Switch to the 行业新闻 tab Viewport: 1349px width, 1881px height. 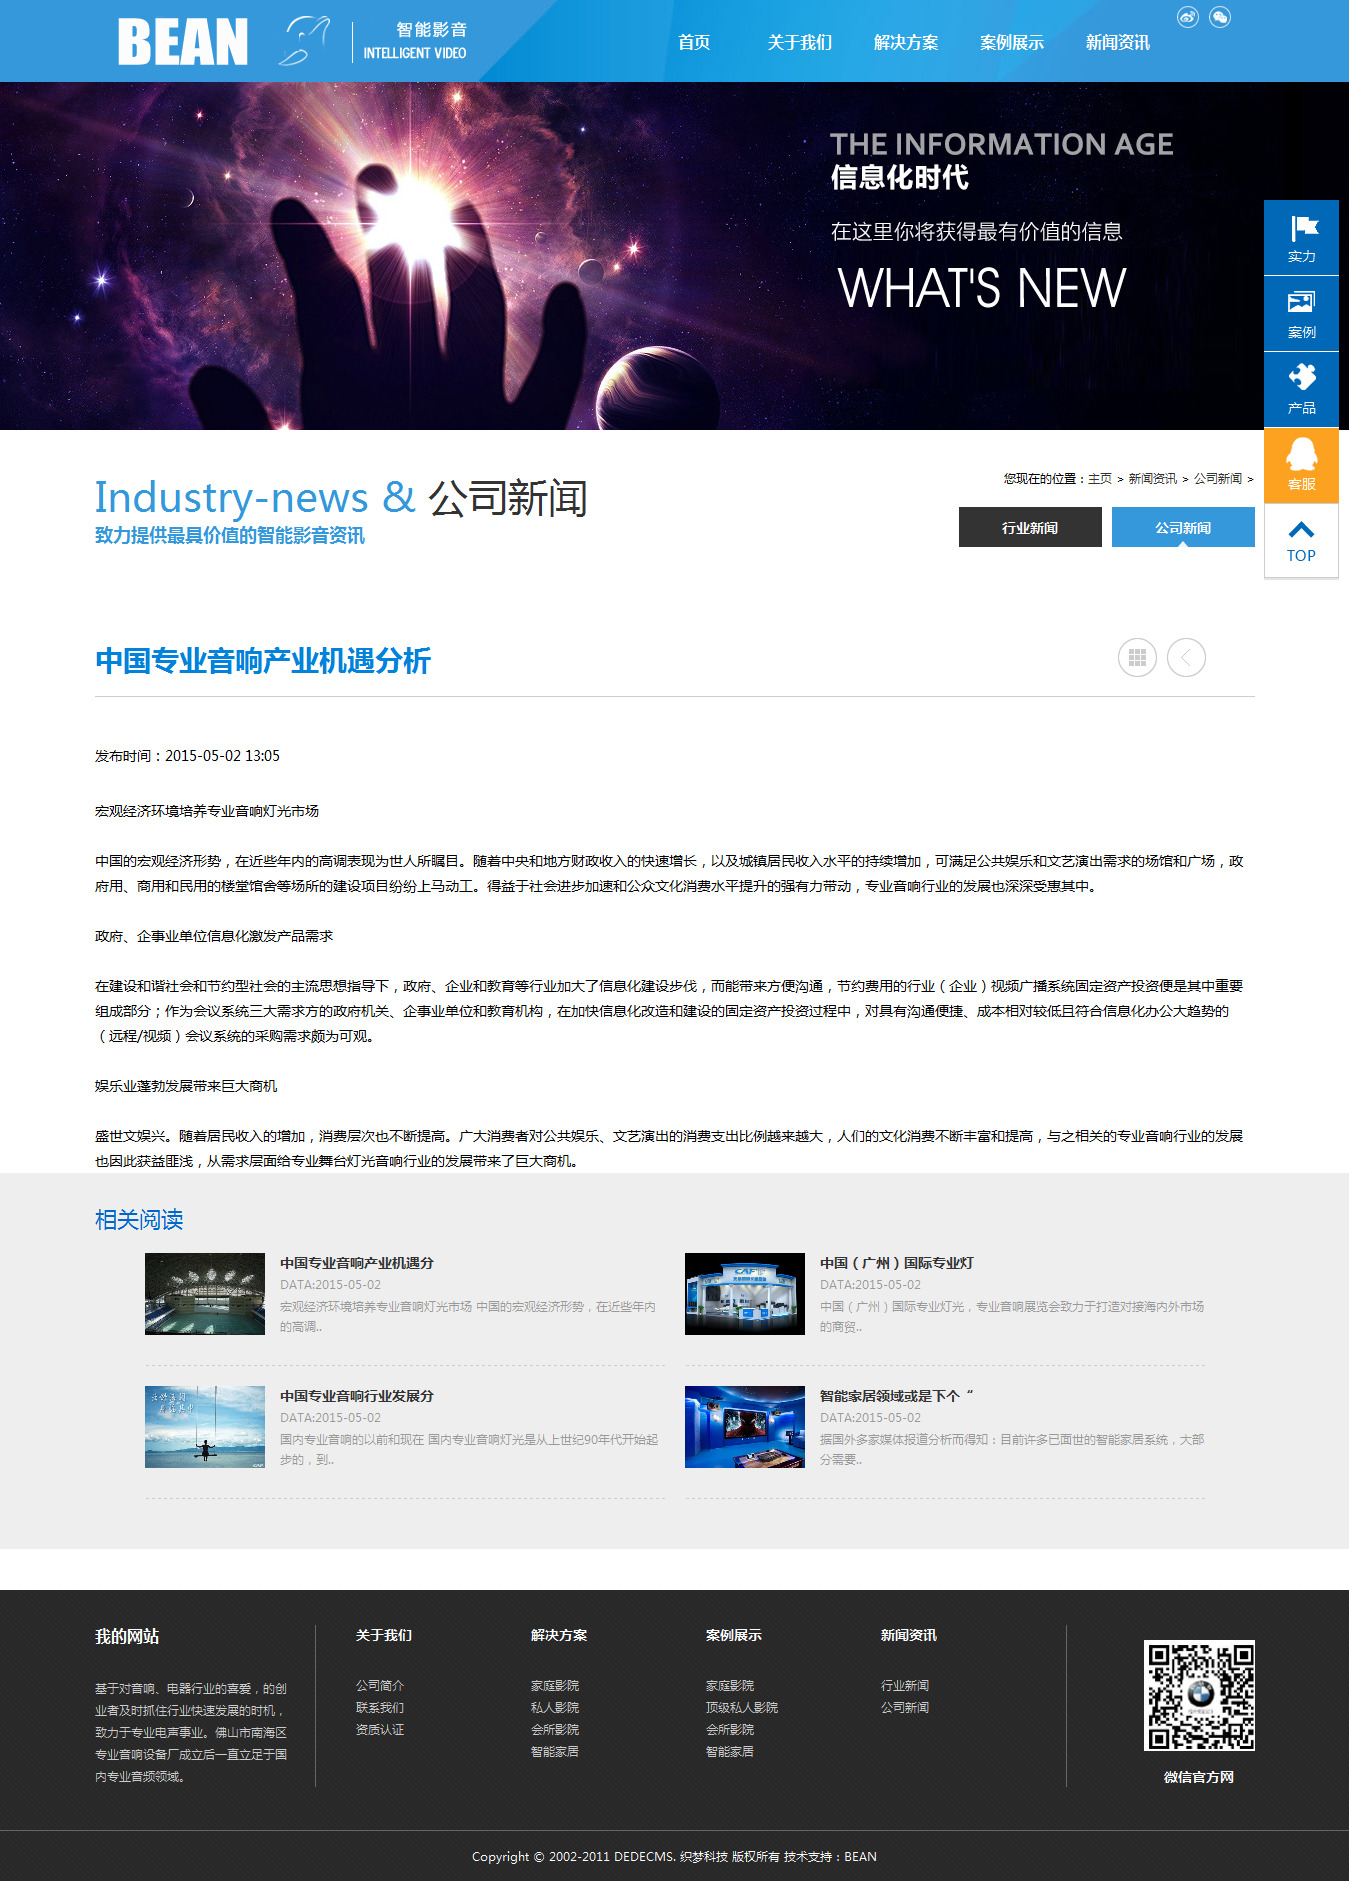(1030, 527)
